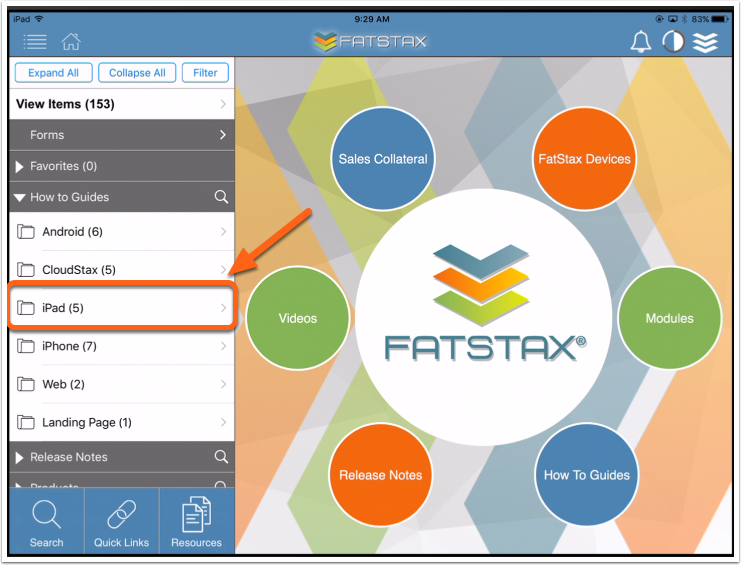This screenshot has height=565, width=741.
Task: Tap the Bluetooth icon in status bar
Action: tap(684, 19)
